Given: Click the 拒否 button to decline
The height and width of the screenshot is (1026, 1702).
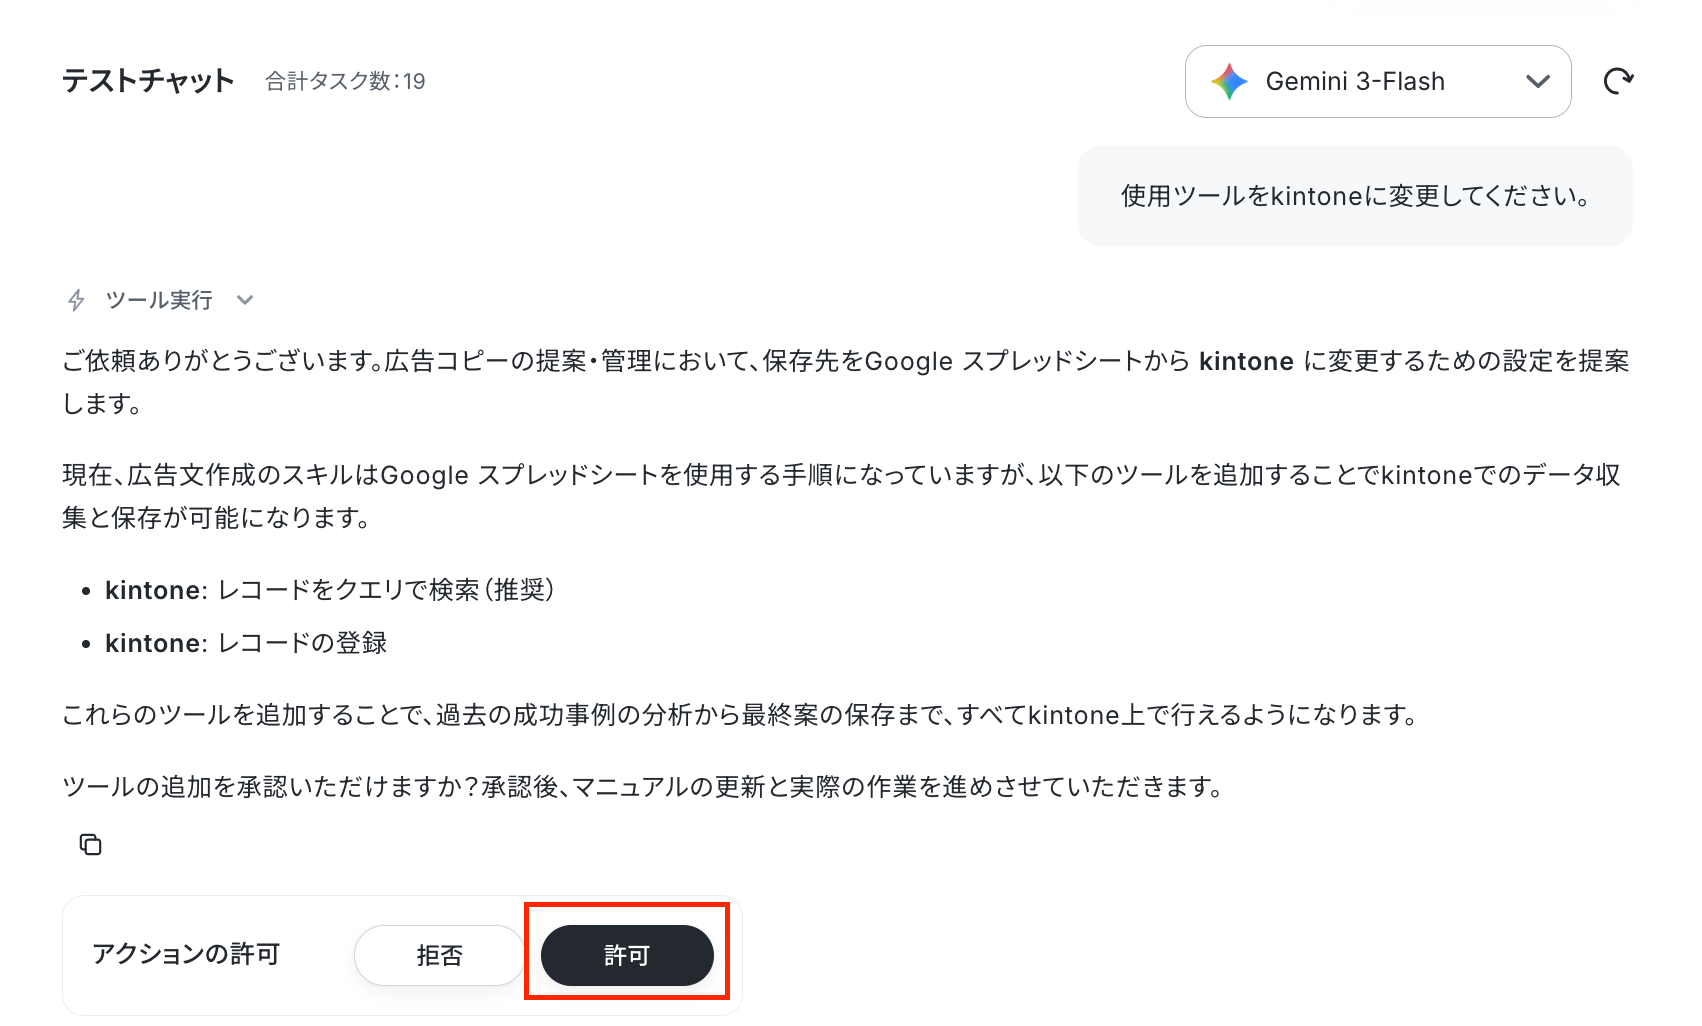Looking at the screenshot, I should click(439, 955).
